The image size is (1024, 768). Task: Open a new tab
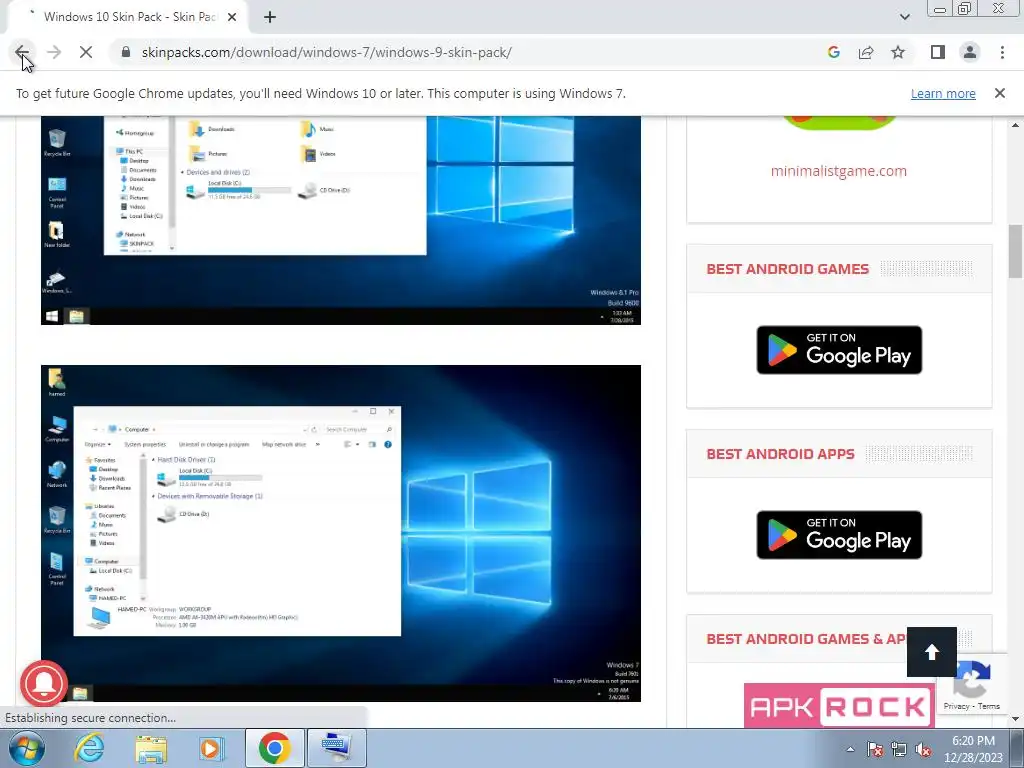pos(270,17)
